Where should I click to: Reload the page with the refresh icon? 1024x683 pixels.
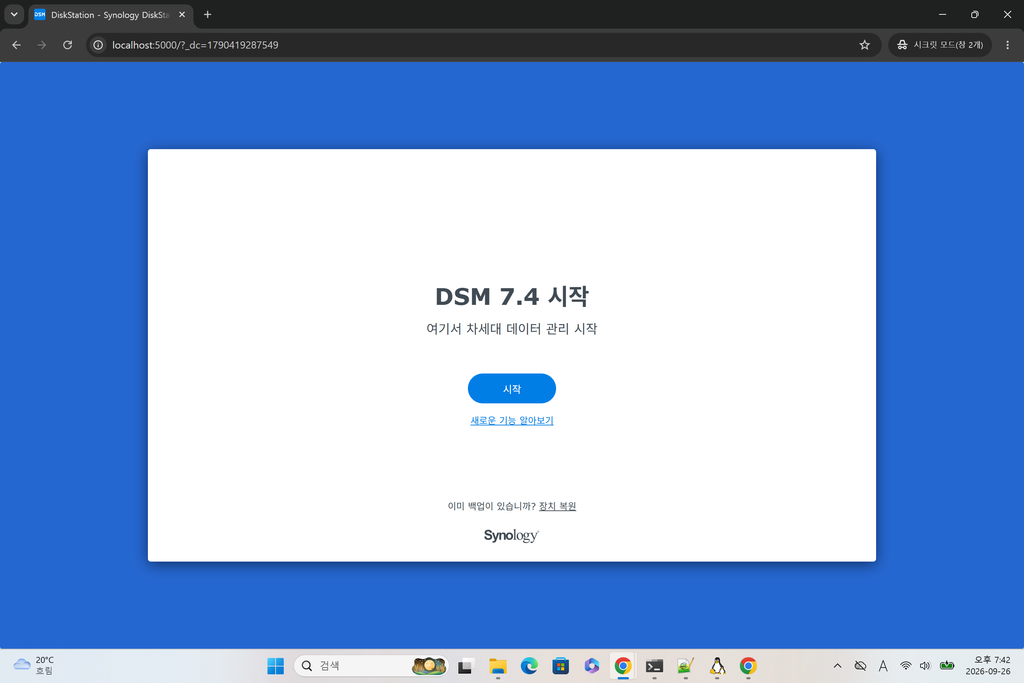point(67,45)
